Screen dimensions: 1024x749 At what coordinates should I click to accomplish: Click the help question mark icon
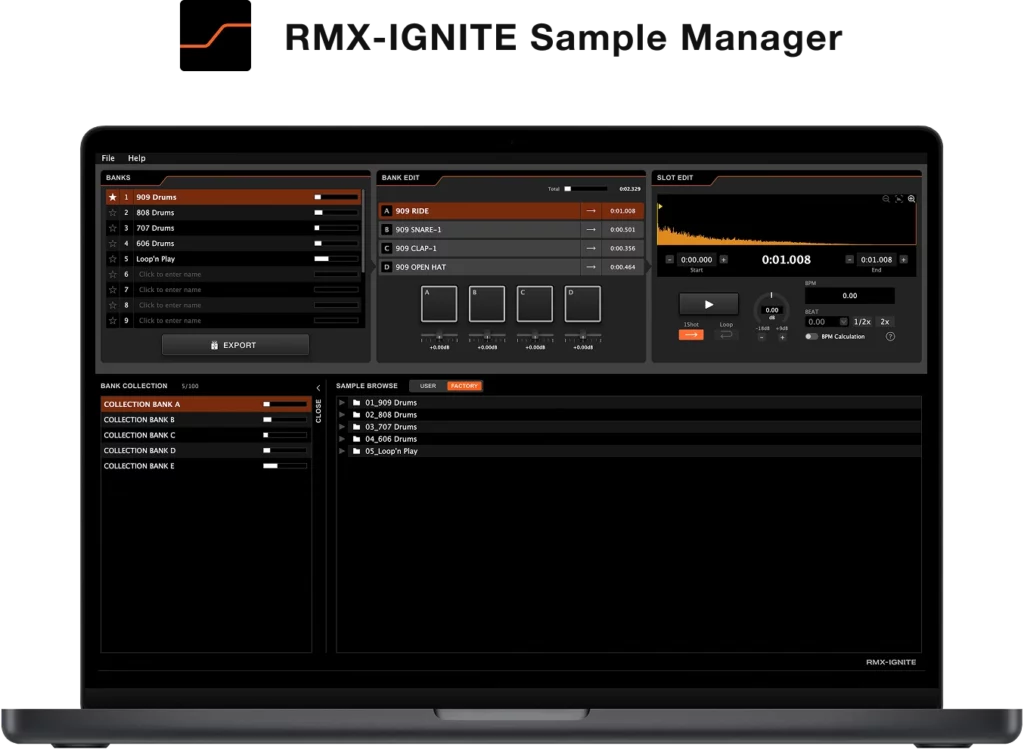point(890,337)
